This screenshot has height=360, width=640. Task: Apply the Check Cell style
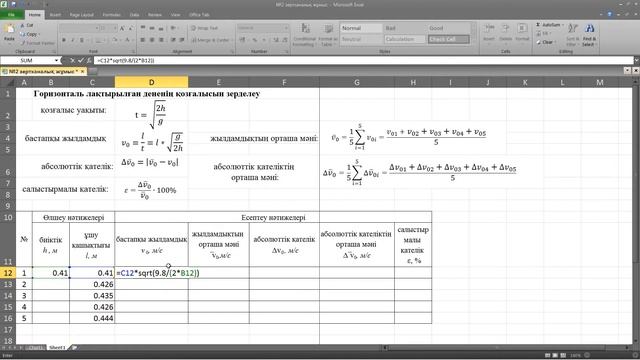448,39
